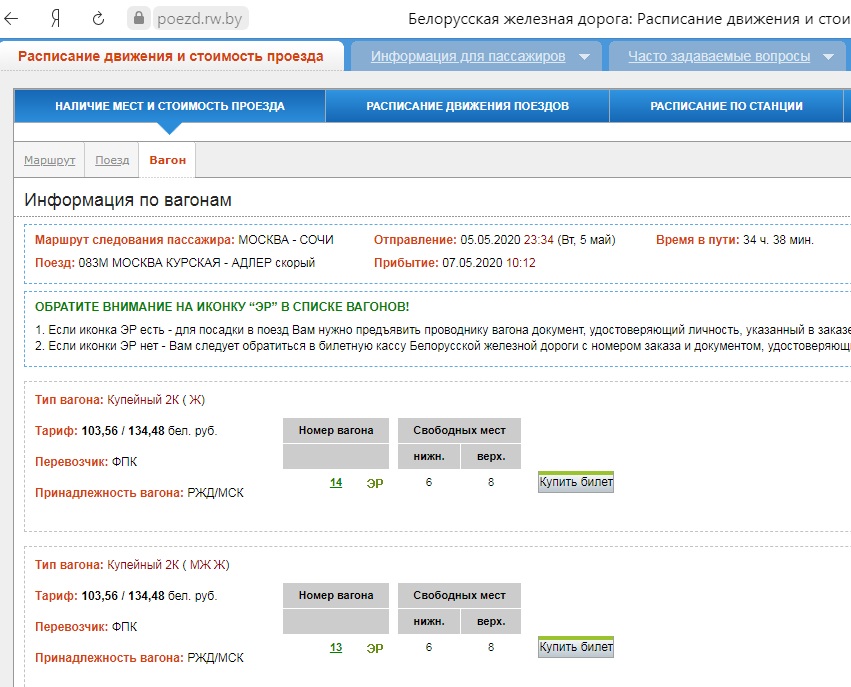Click the ЭР icon for car 14
851x687 pixels.
coord(375,483)
